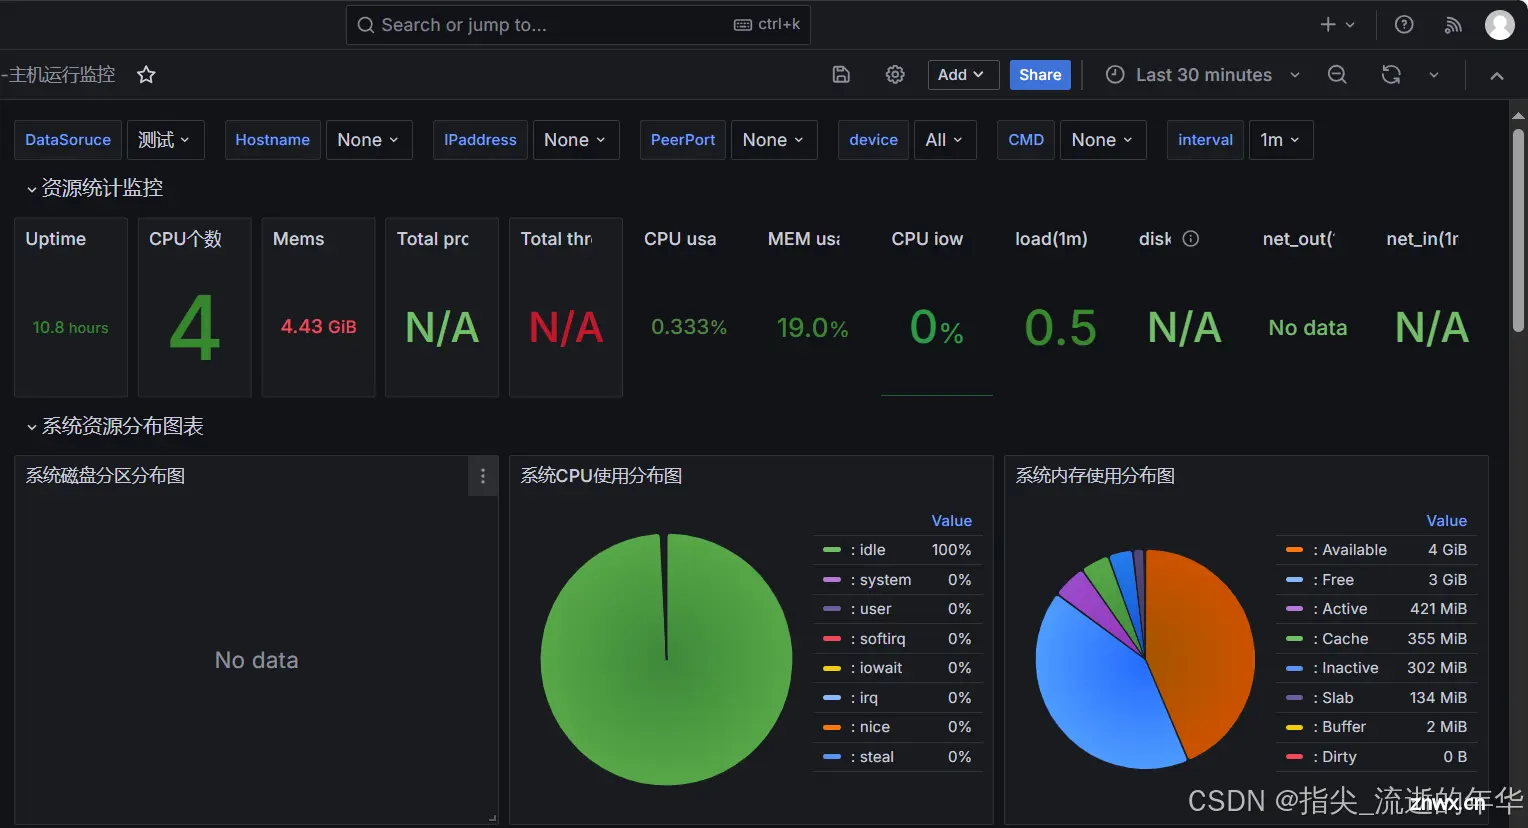Open the user profile avatar

point(1499,25)
